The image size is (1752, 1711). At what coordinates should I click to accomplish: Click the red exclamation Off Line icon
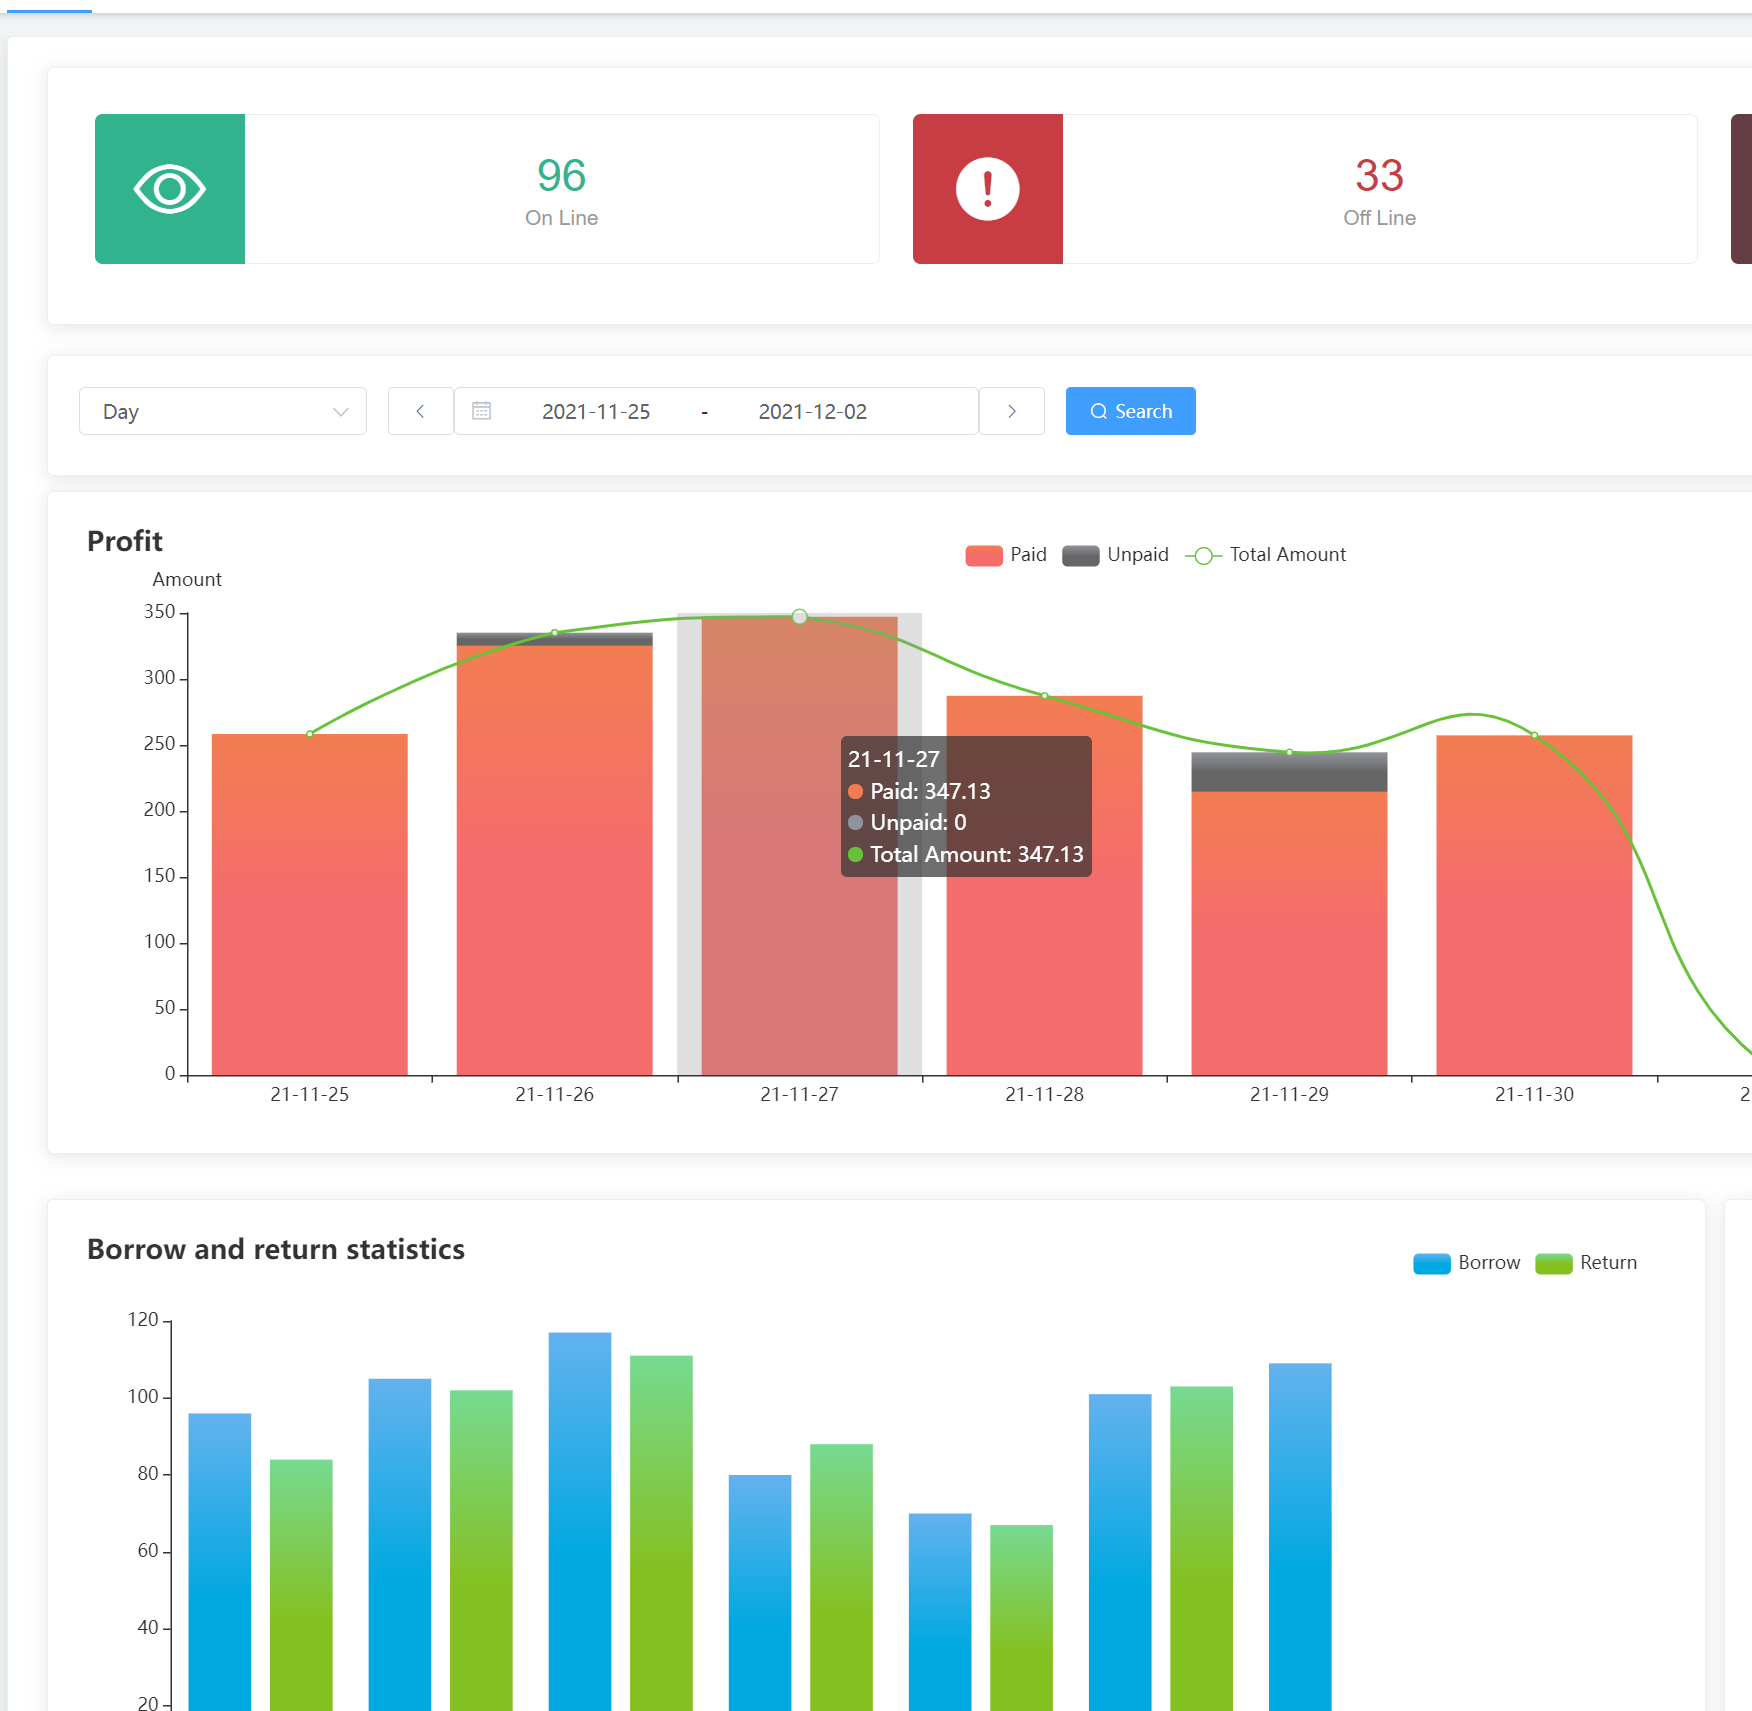[x=988, y=189]
